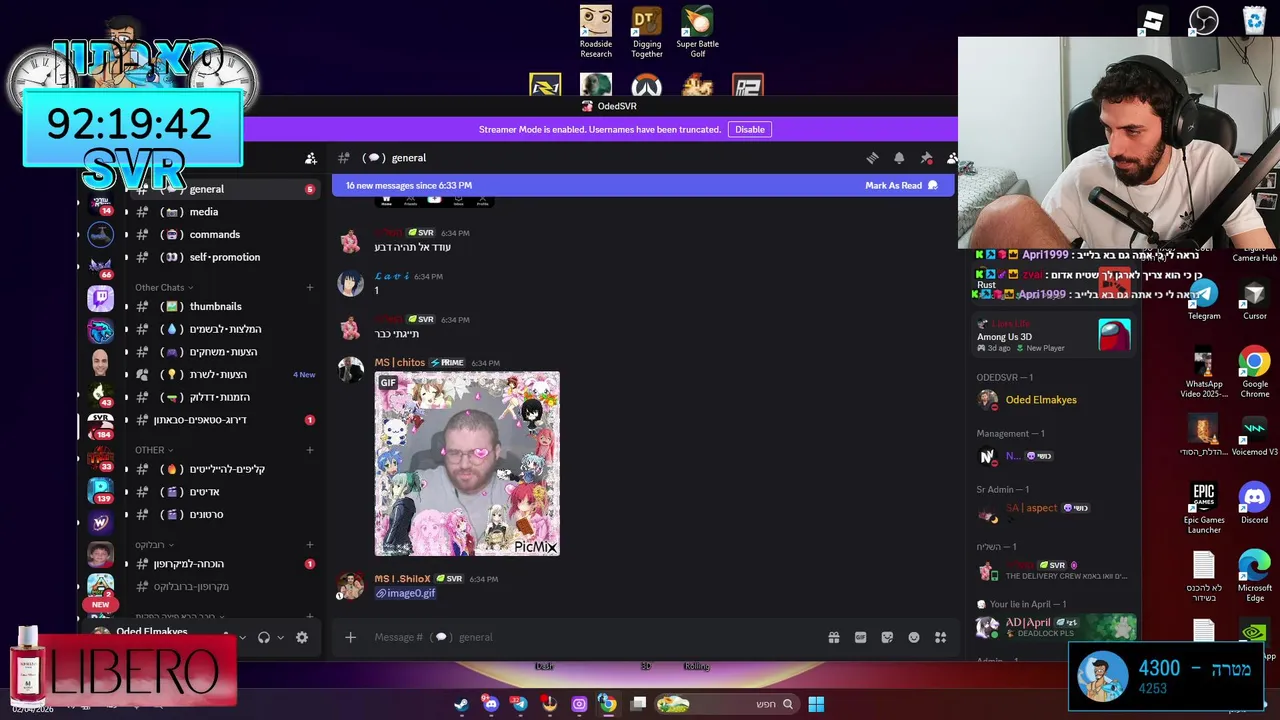Collapse the Other Chats category
This screenshot has height=720, width=1280.
[x=163, y=287]
